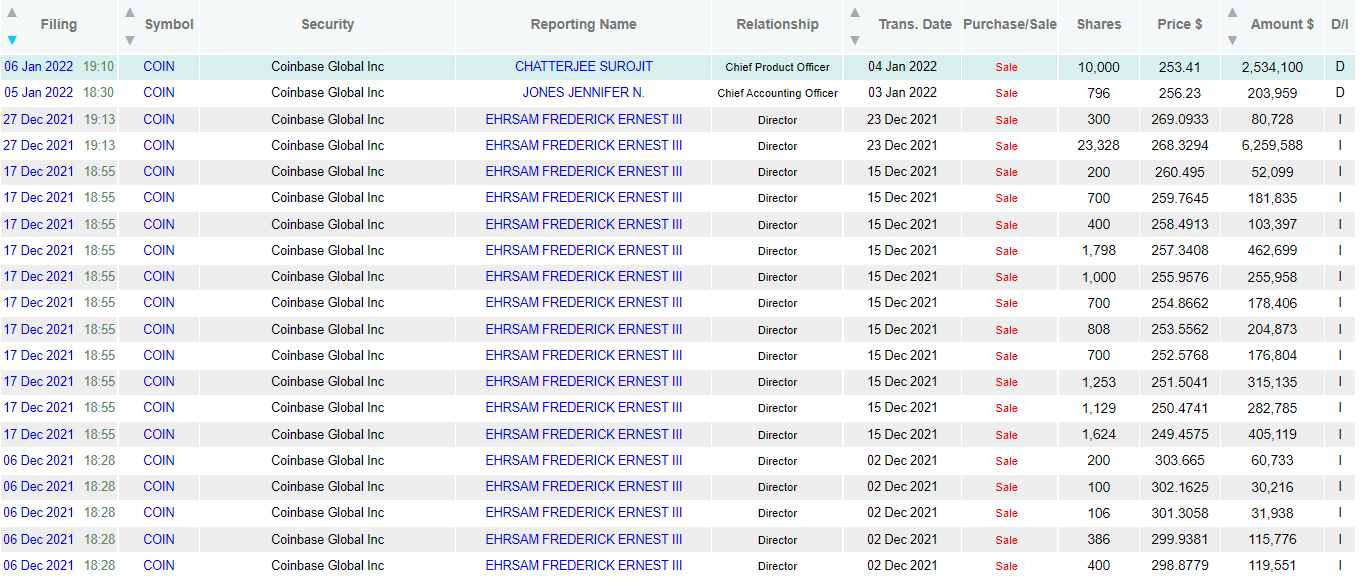This screenshot has height=580, width=1361.
Task: Select the 04 Jan 2022 transaction date cell
Action: [x=902, y=67]
